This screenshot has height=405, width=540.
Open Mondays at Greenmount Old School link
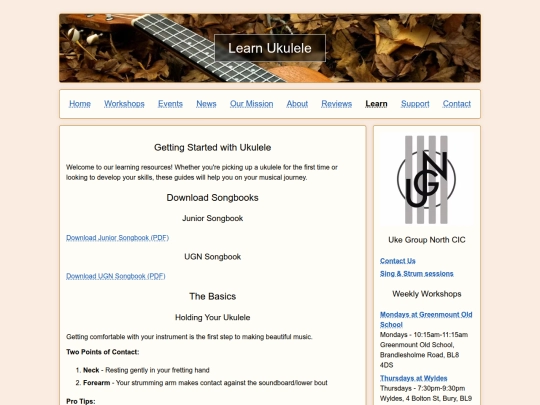[426, 319]
